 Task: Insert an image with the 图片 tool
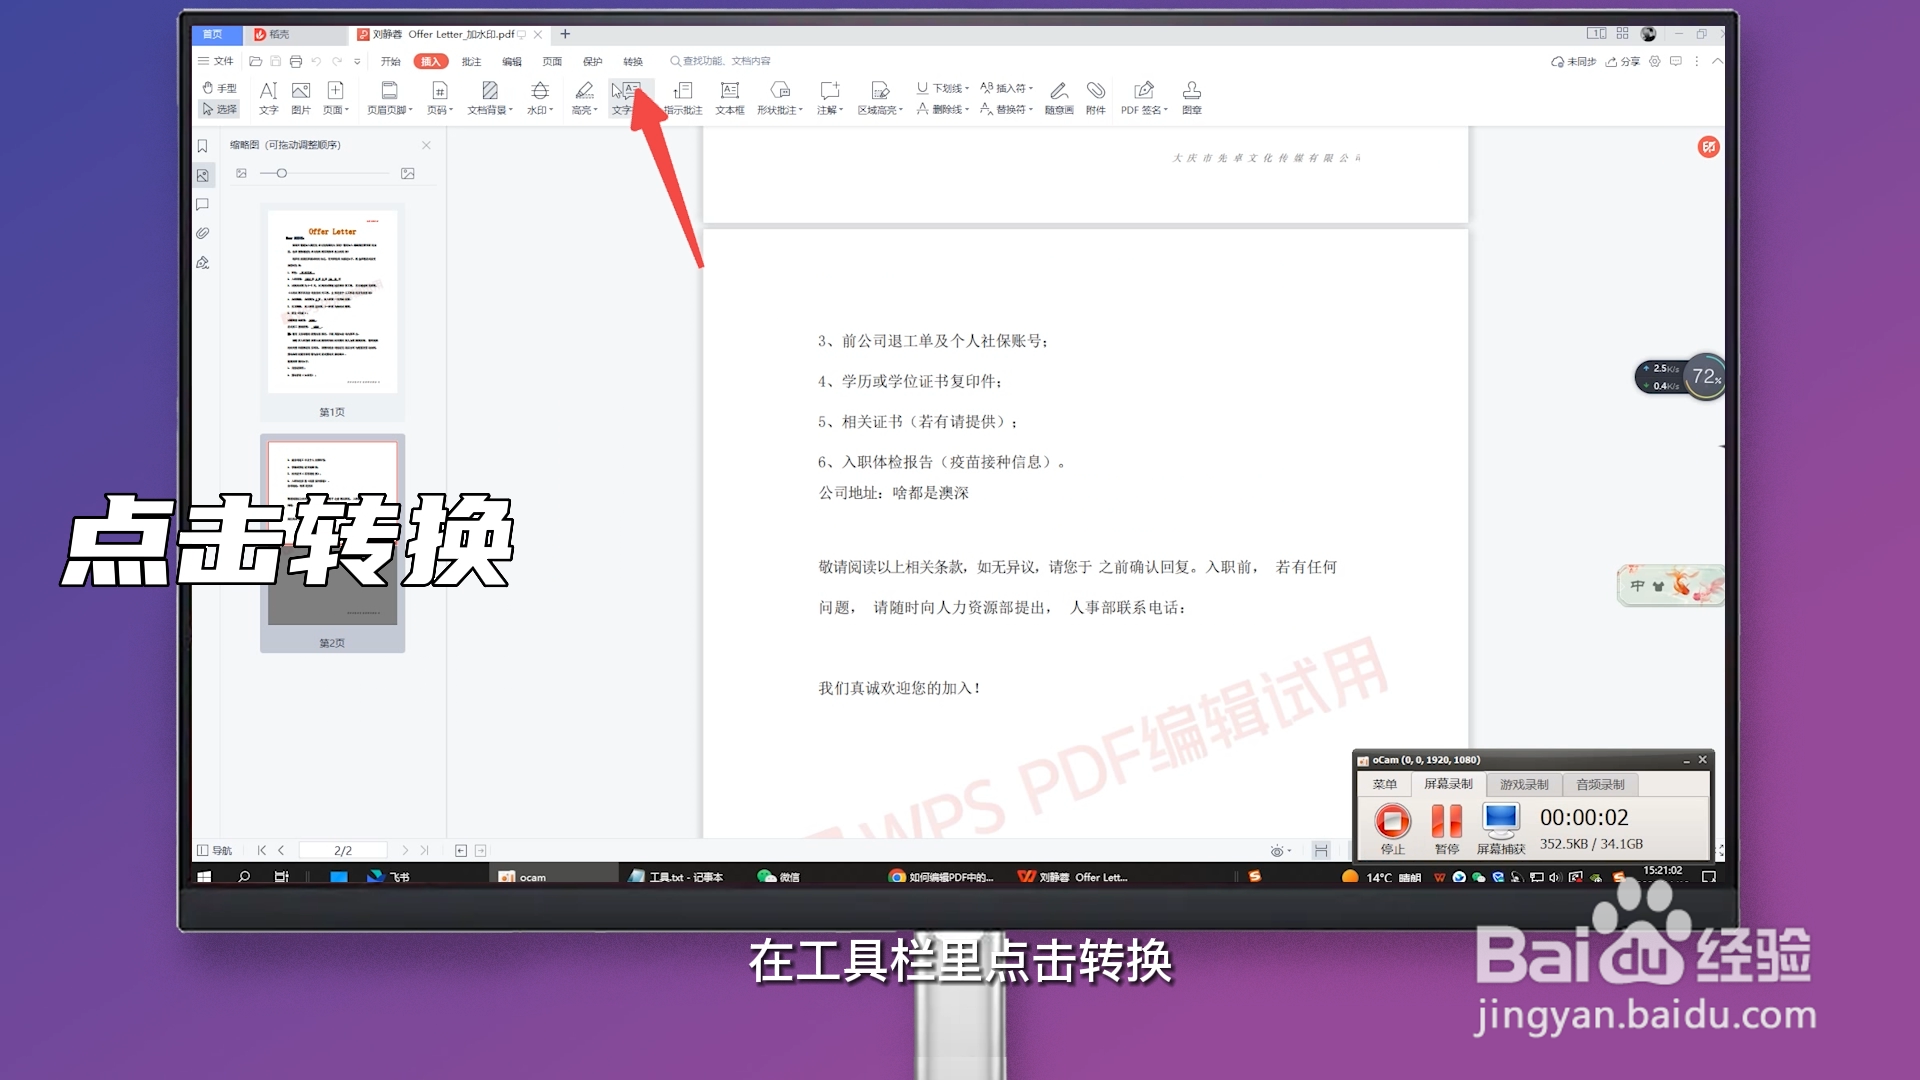pos(300,97)
